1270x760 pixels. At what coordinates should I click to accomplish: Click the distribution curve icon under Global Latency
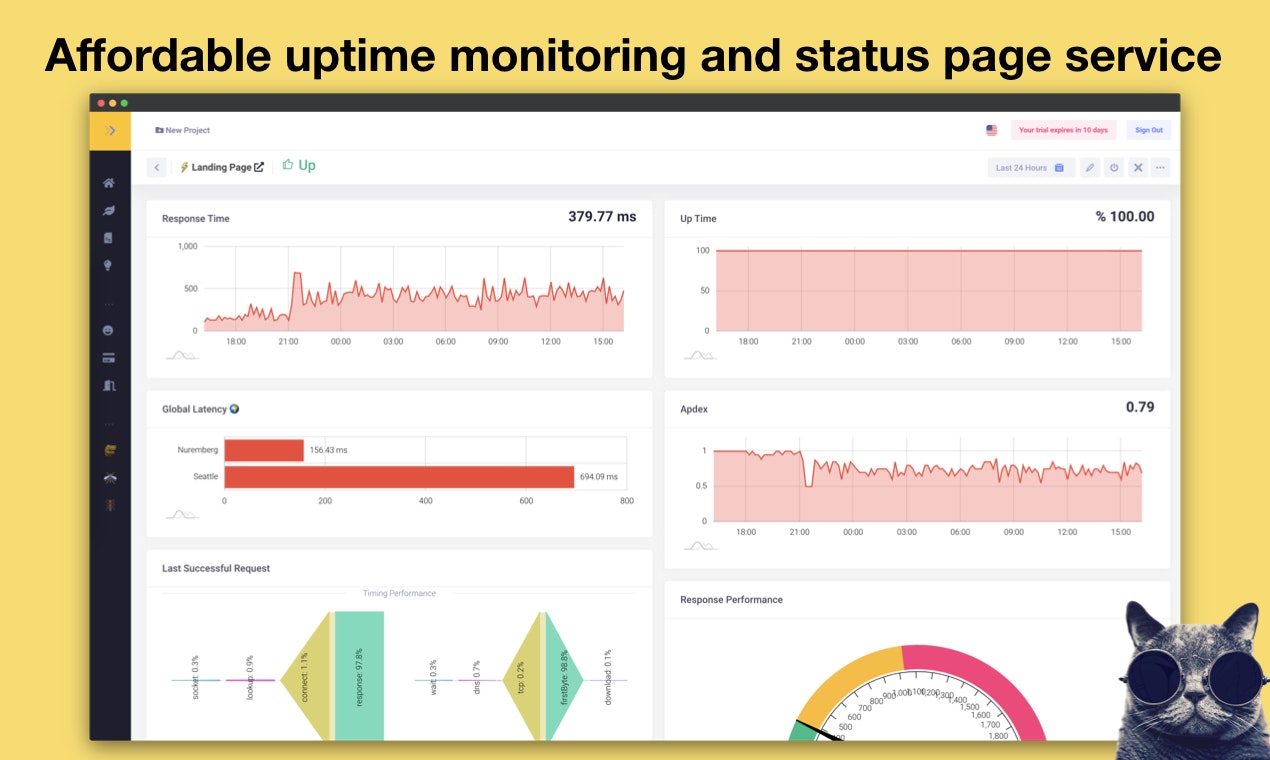(x=181, y=515)
